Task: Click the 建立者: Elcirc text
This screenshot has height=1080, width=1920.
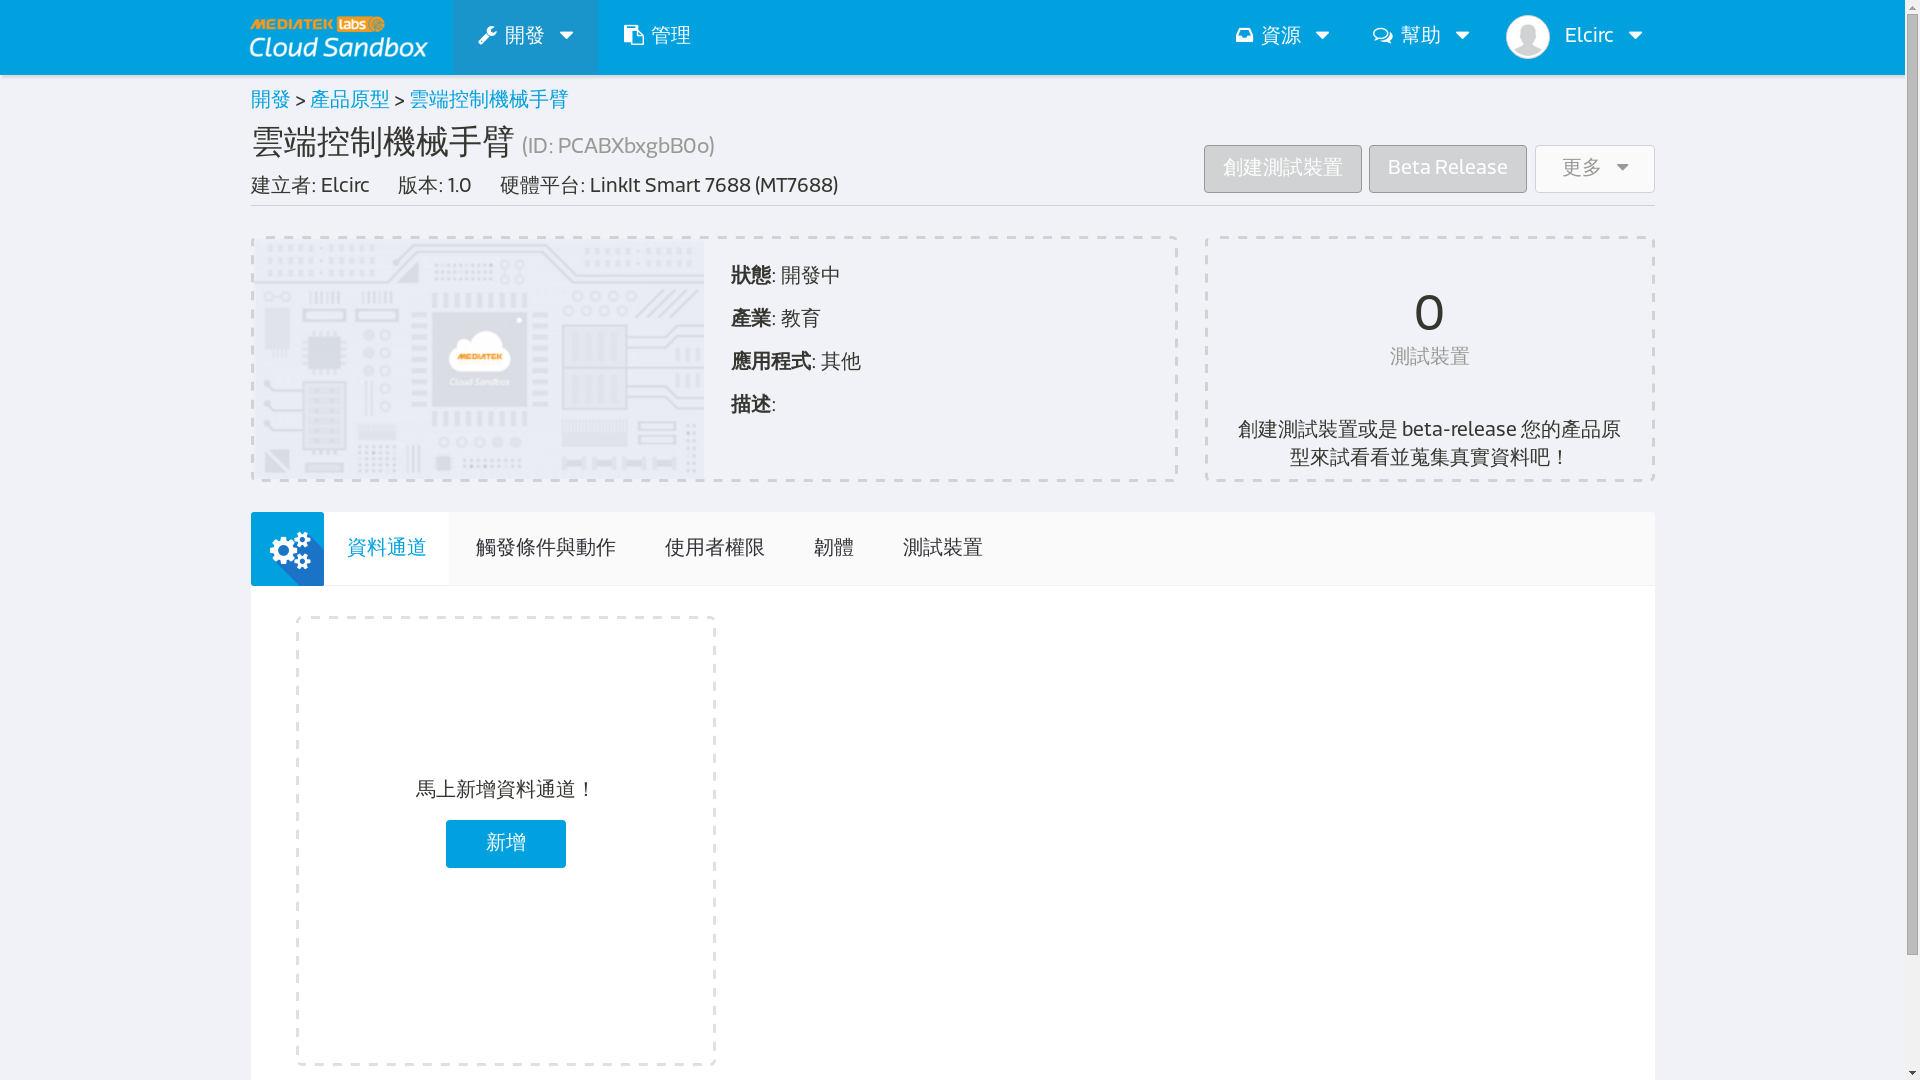Action: click(310, 186)
